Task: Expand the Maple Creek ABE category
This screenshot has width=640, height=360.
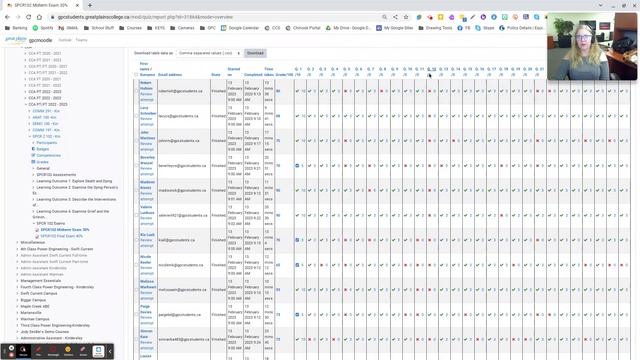Action: [x=17, y=307]
